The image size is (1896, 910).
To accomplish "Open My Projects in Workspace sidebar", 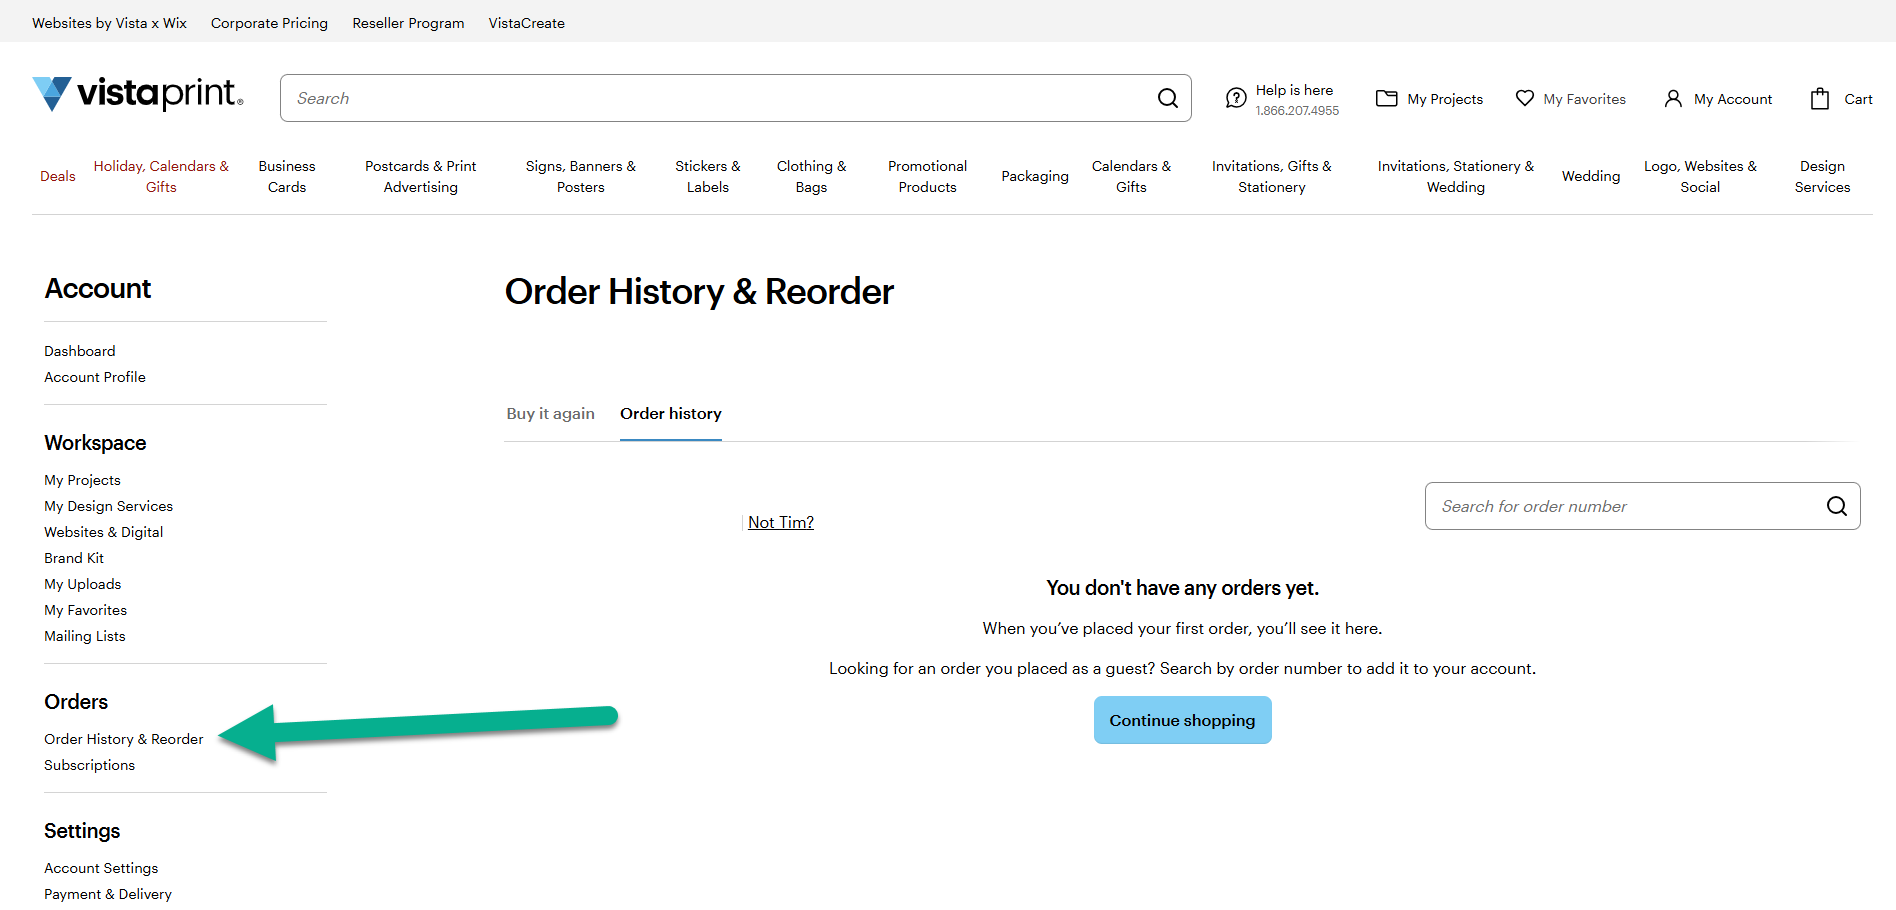I will pos(82,480).
